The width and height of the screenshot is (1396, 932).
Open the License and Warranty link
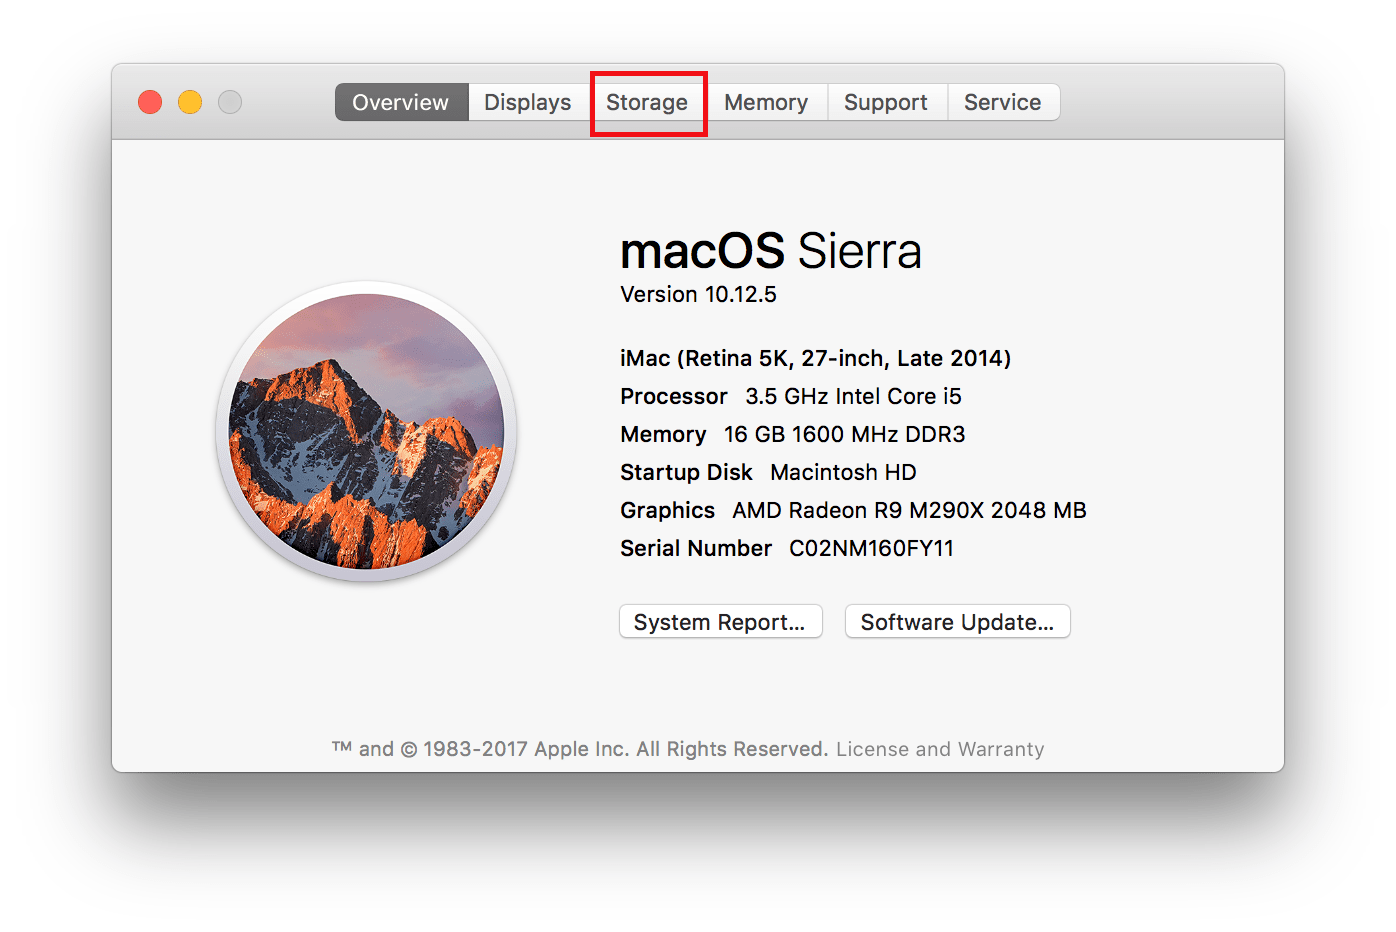(x=939, y=748)
